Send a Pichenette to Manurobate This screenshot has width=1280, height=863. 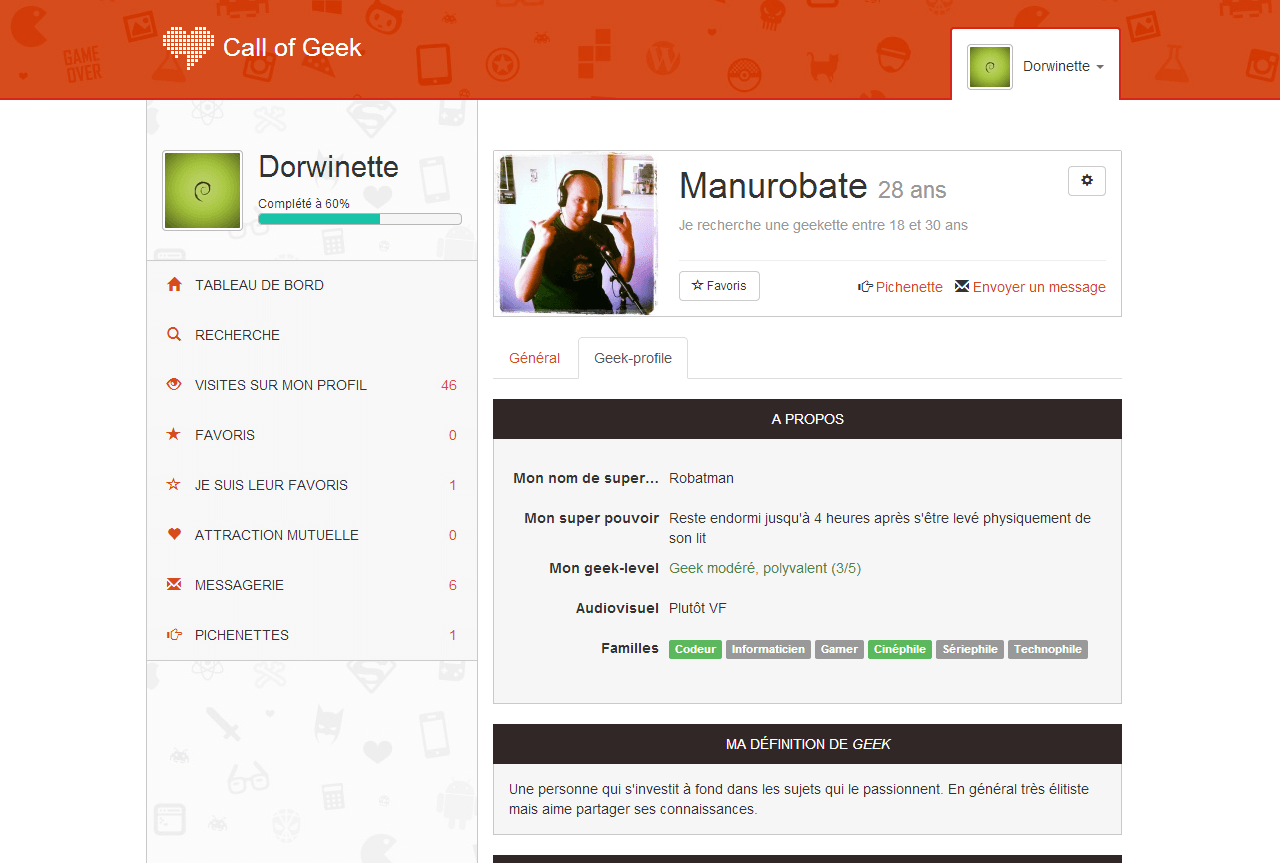(x=900, y=287)
